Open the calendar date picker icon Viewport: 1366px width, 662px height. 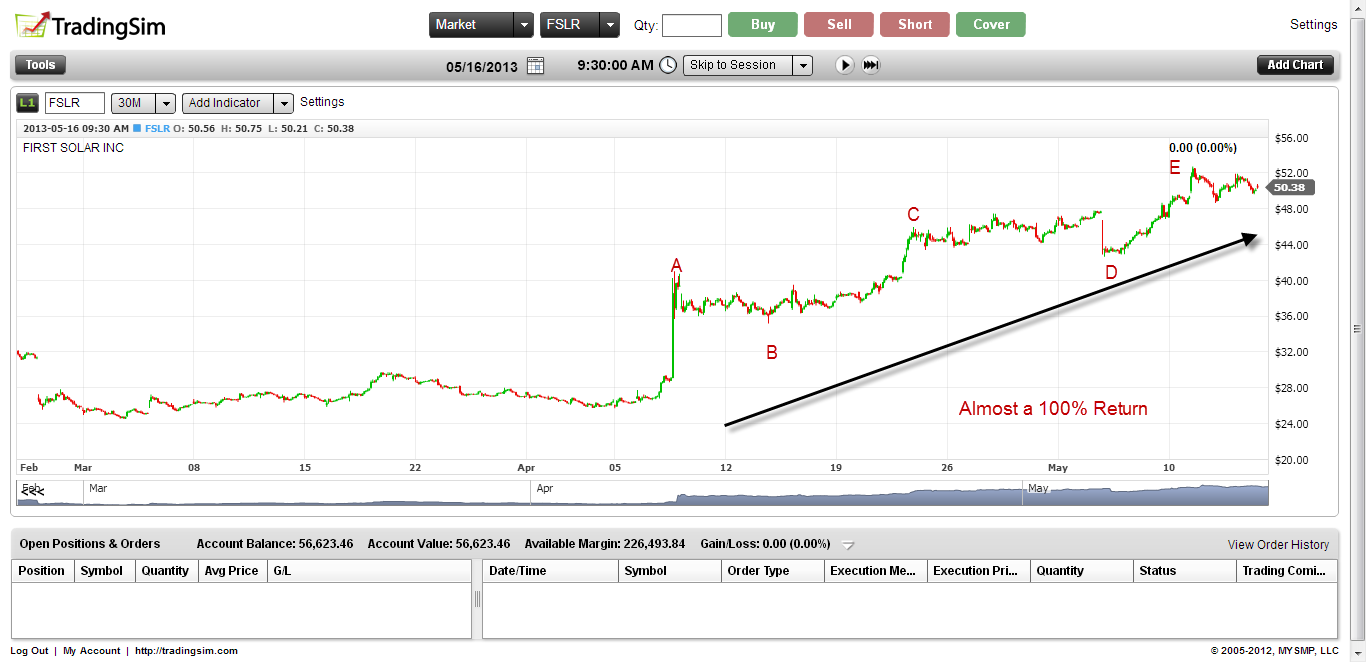coord(535,65)
